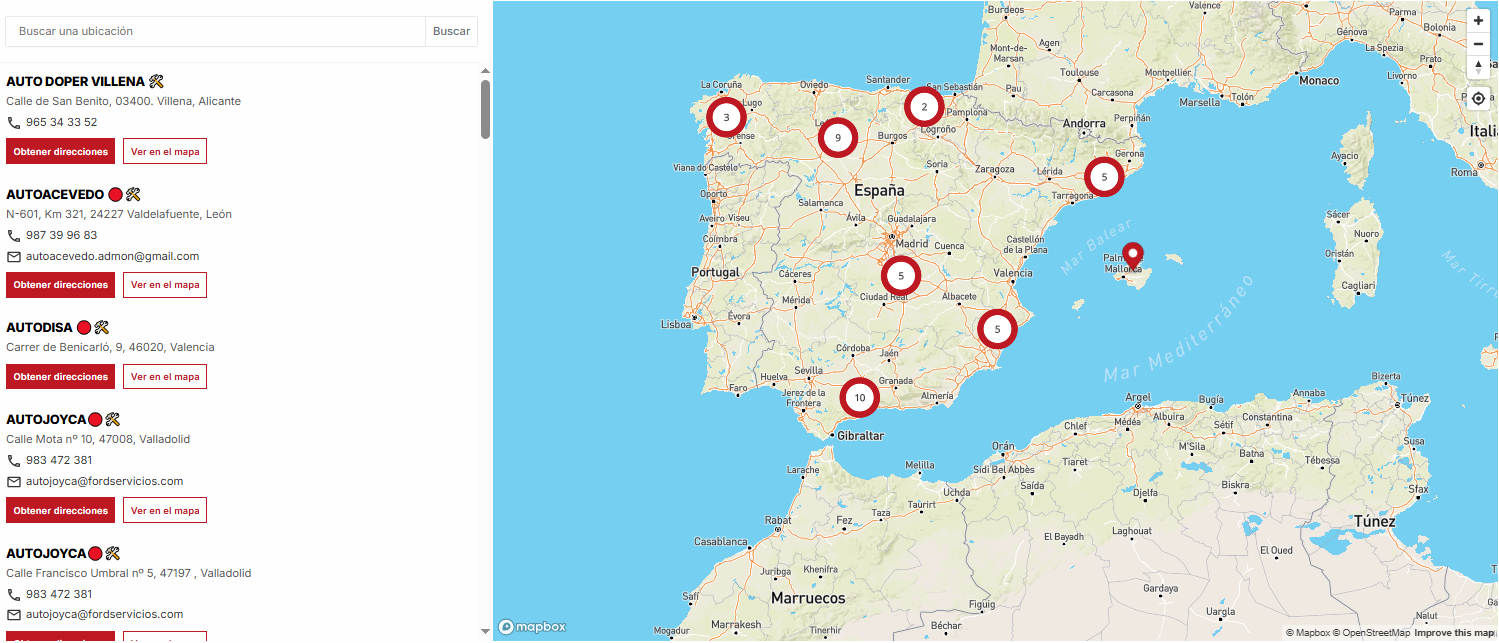Screen dimensions: 1499x643
Task: Get directions to AUTODISA in Valencia
Action: tap(61, 377)
